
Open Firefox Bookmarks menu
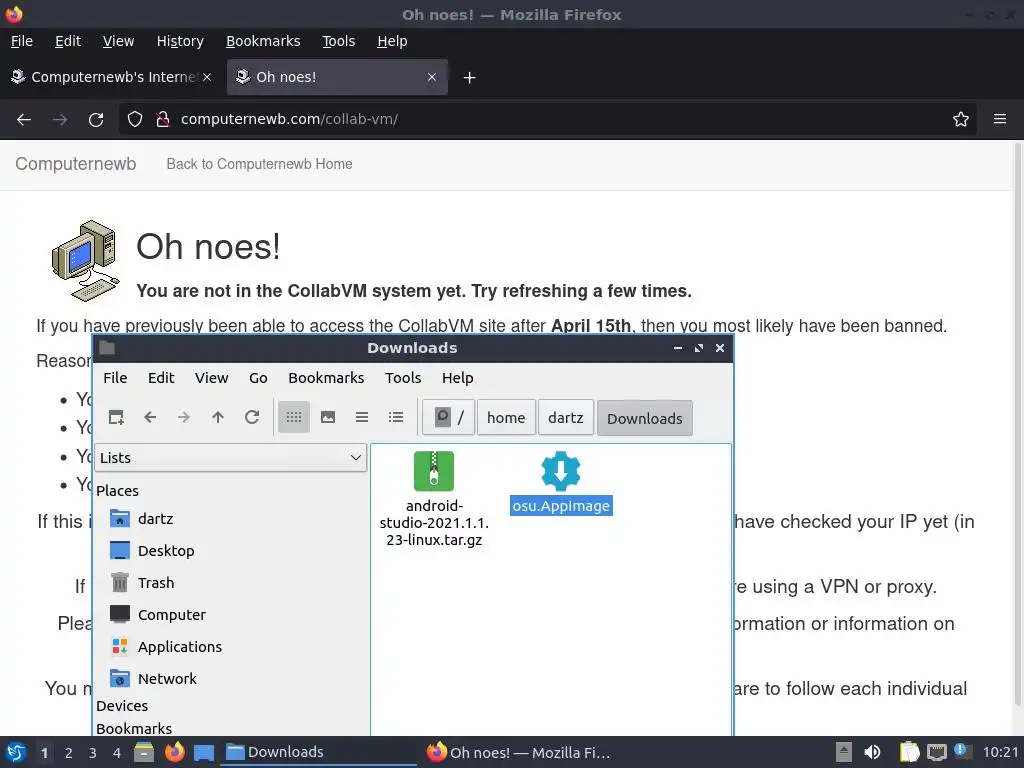point(263,41)
